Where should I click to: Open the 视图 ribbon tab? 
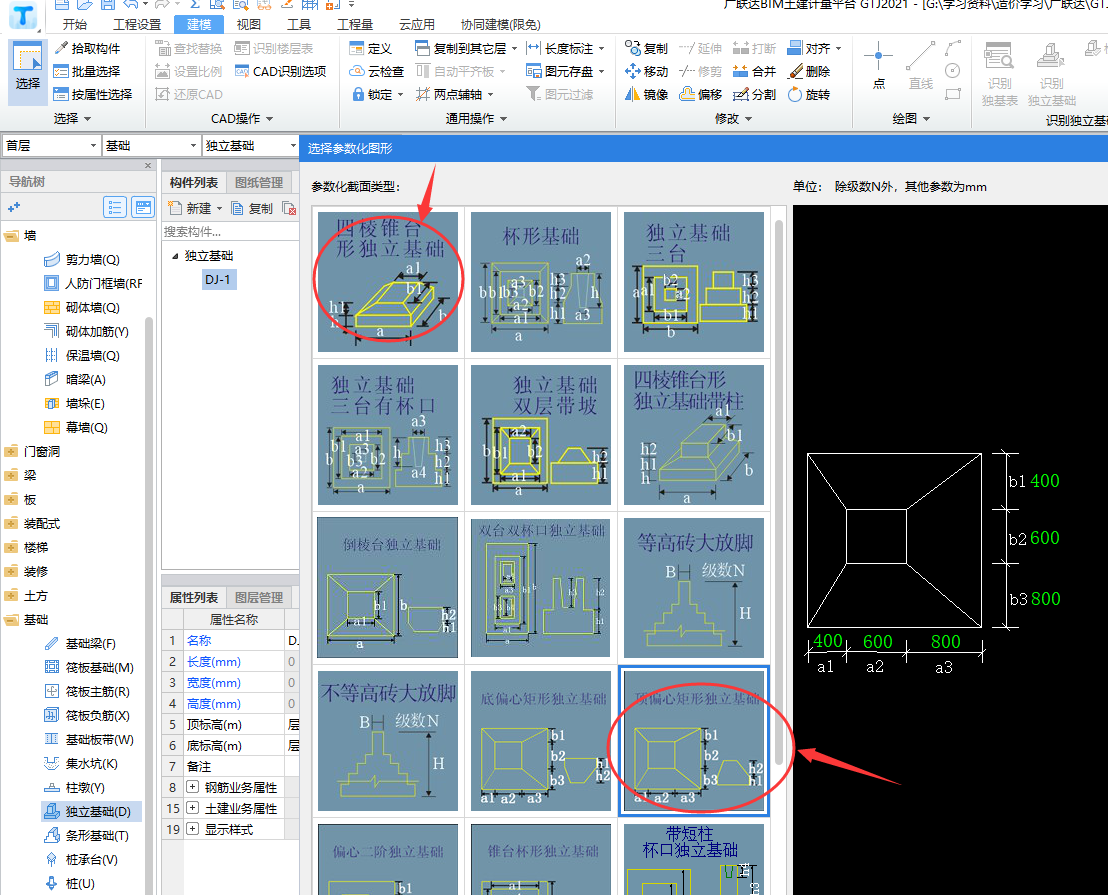point(249,25)
